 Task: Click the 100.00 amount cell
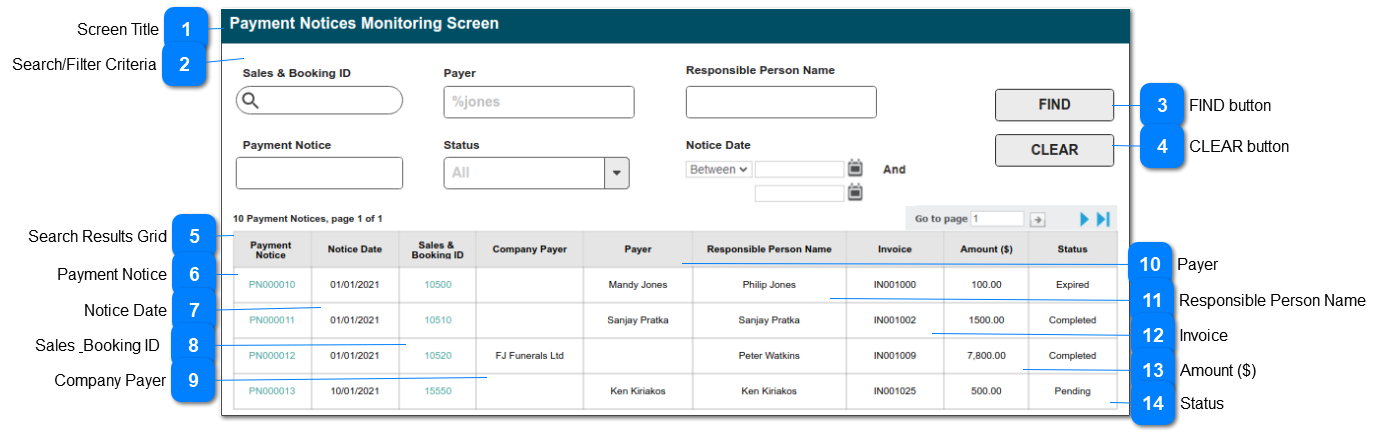click(986, 285)
